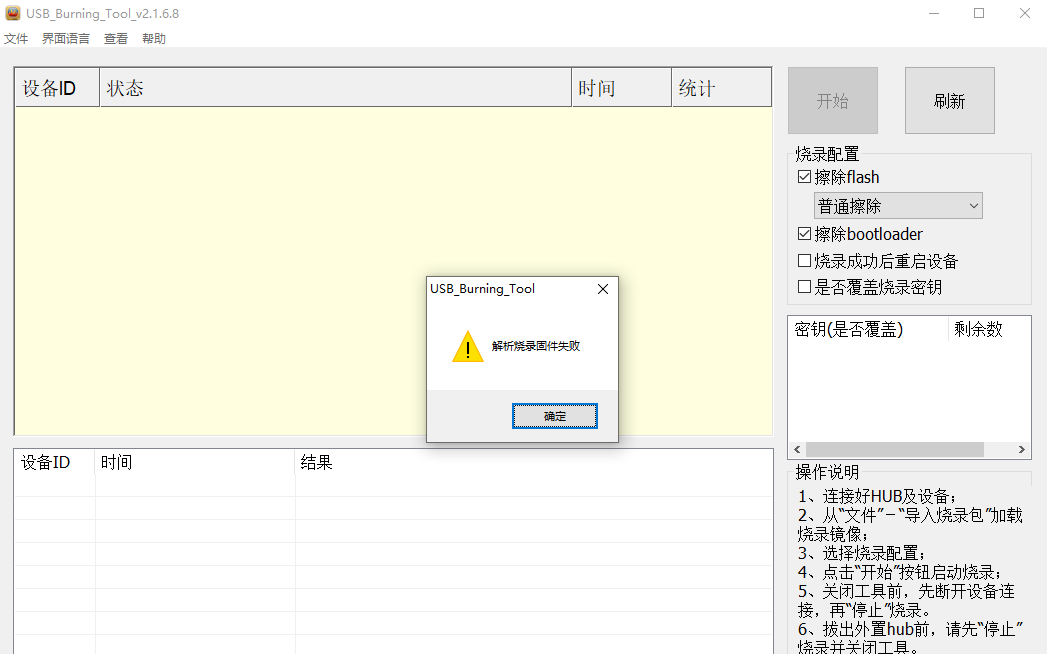The width and height of the screenshot is (1056, 664).
Task: Click the top table 设备ID header
Action: 57,88
